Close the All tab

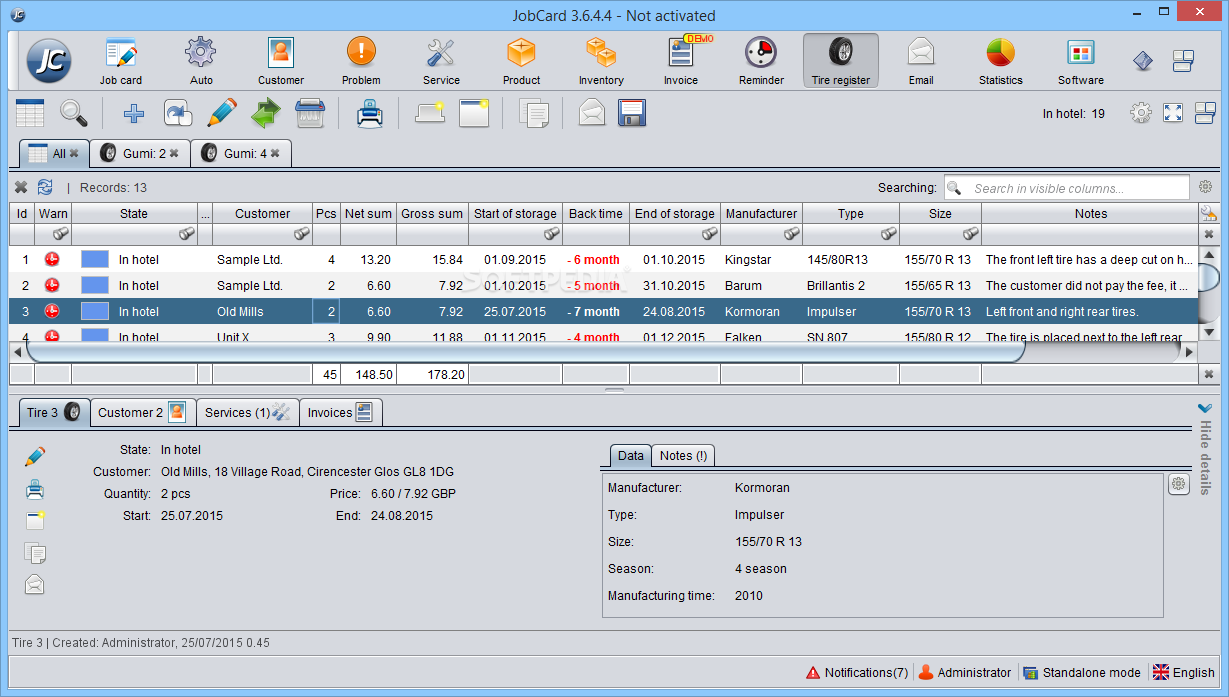(74, 153)
